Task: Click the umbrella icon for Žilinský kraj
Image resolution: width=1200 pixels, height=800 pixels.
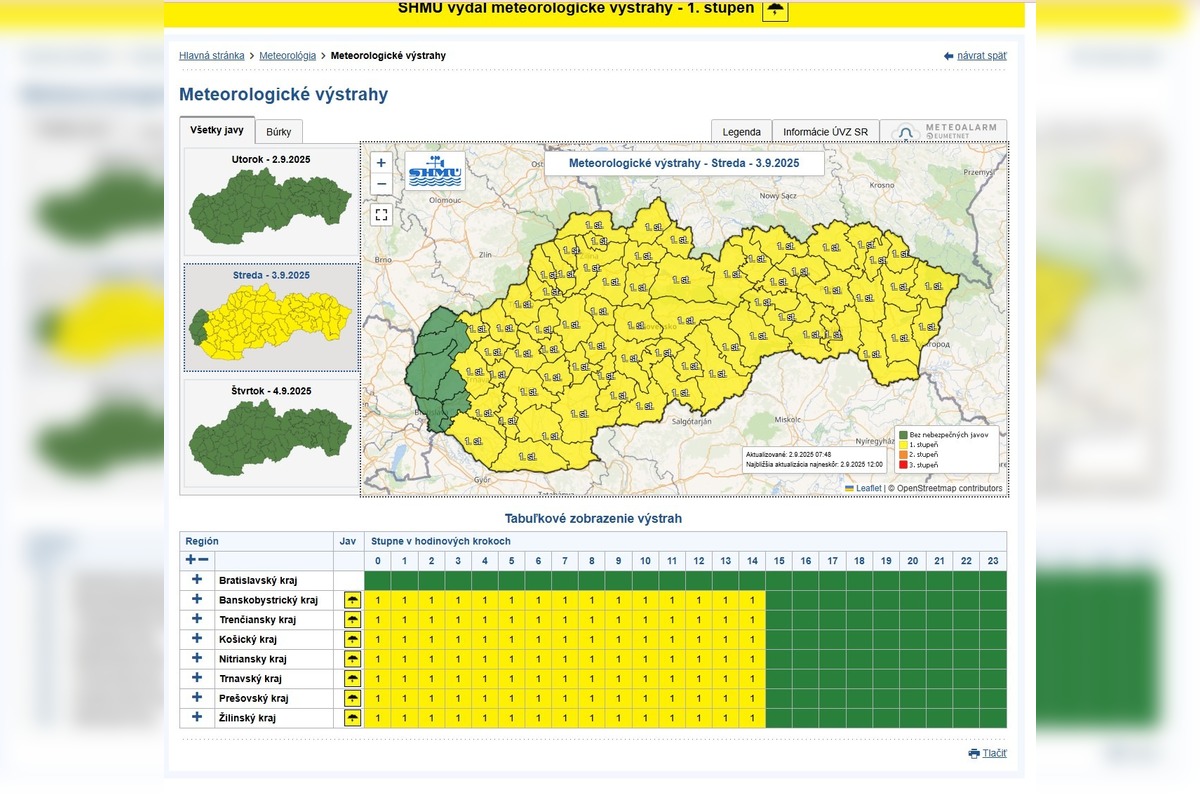Action: pyautogui.click(x=352, y=718)
